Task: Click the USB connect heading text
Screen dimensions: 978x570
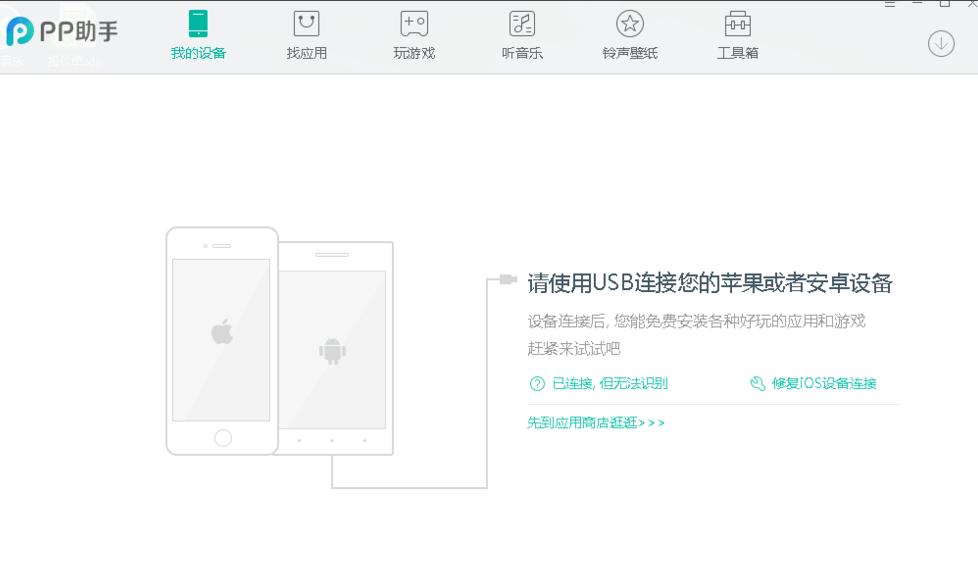Action: click(710, 283)
